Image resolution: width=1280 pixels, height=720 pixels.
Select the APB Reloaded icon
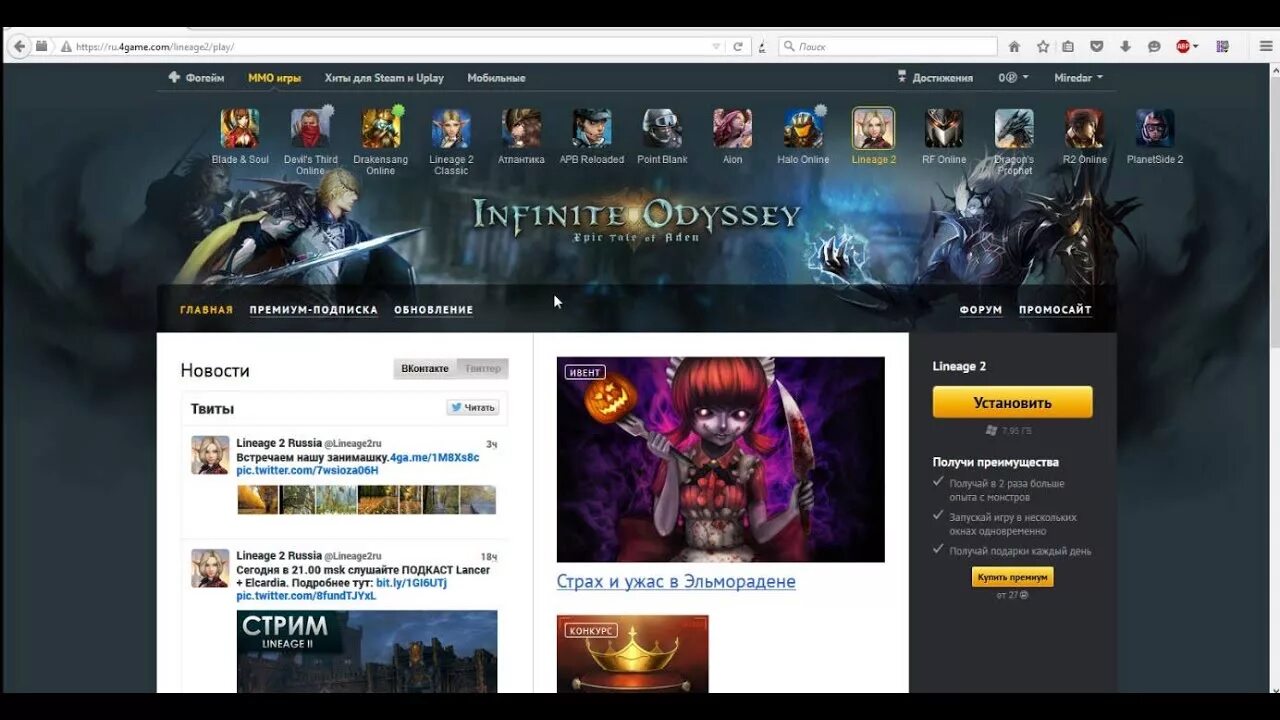click(x=592, y=129)
